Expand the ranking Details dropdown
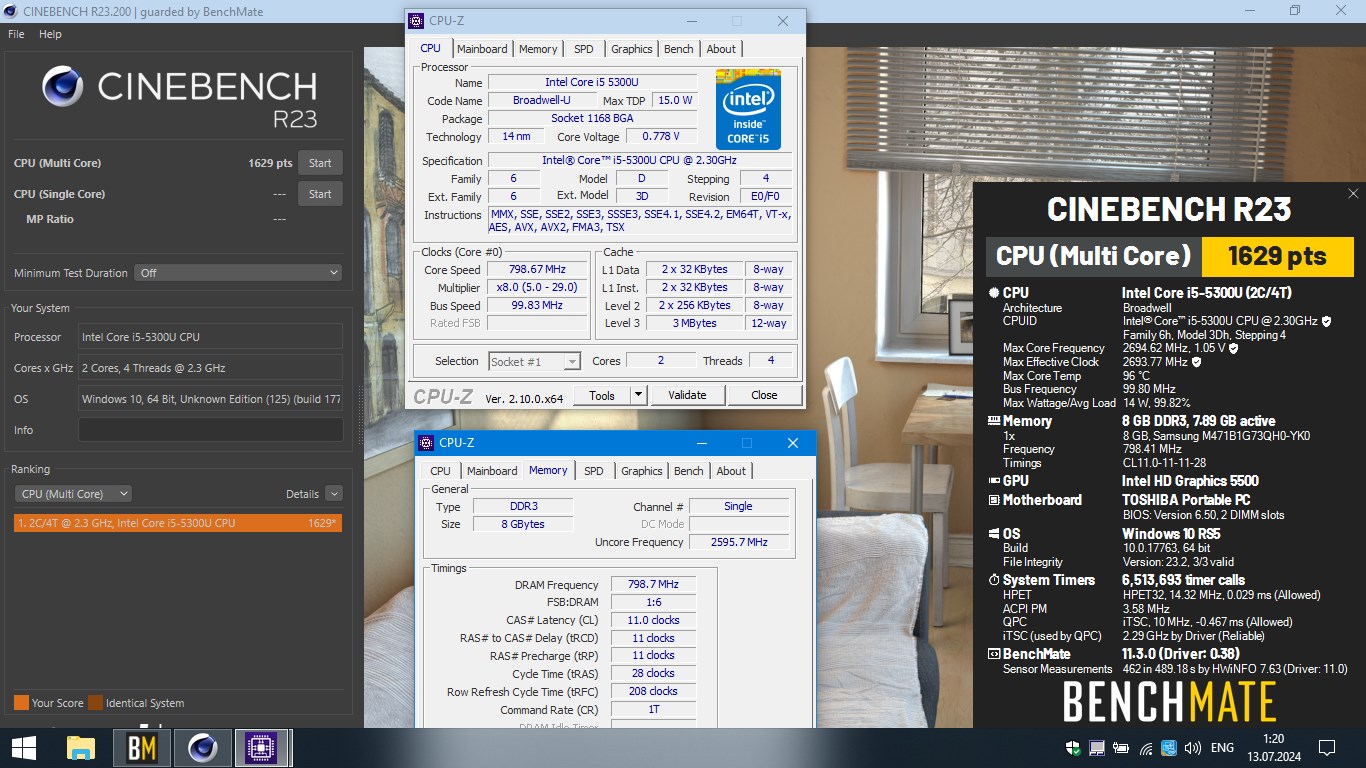The height and width of the screenshot is (768, 1366). [x=333, y=494]
